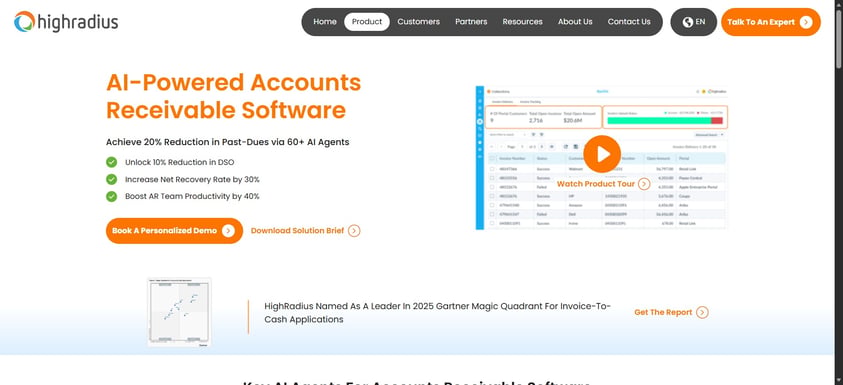Click the HighRadius Named As A Leader text
Image resolution: width=843 pixels, height=385 pixels.
click(438, 312)
